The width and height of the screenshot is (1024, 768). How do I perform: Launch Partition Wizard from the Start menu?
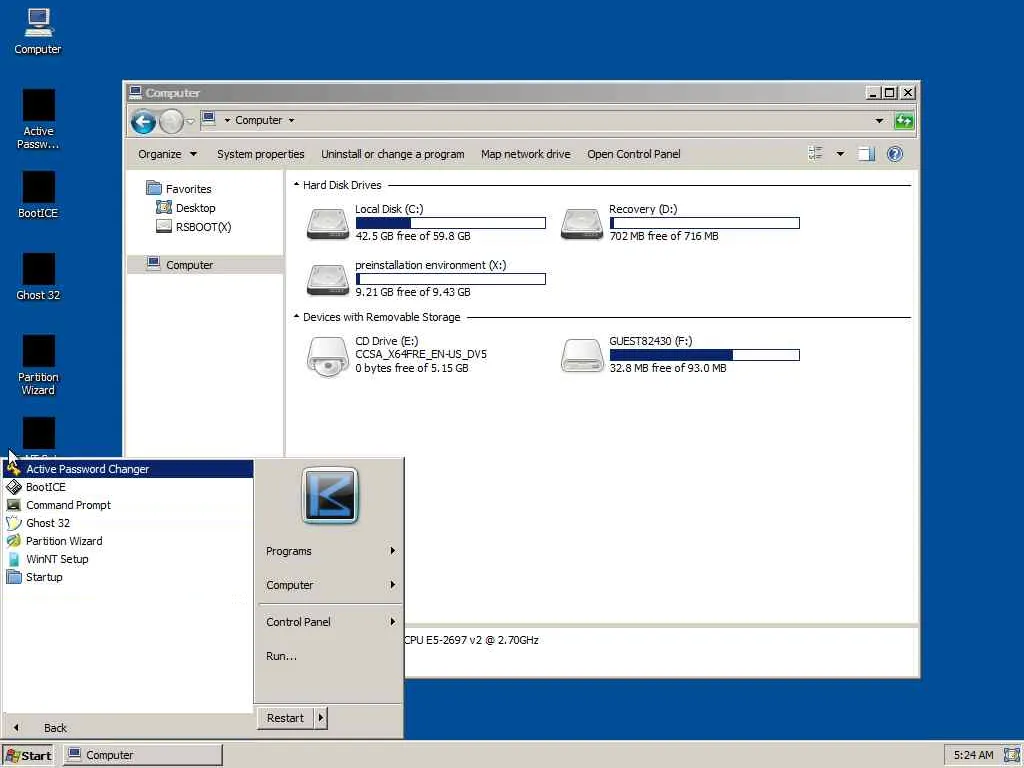[128, 541]
